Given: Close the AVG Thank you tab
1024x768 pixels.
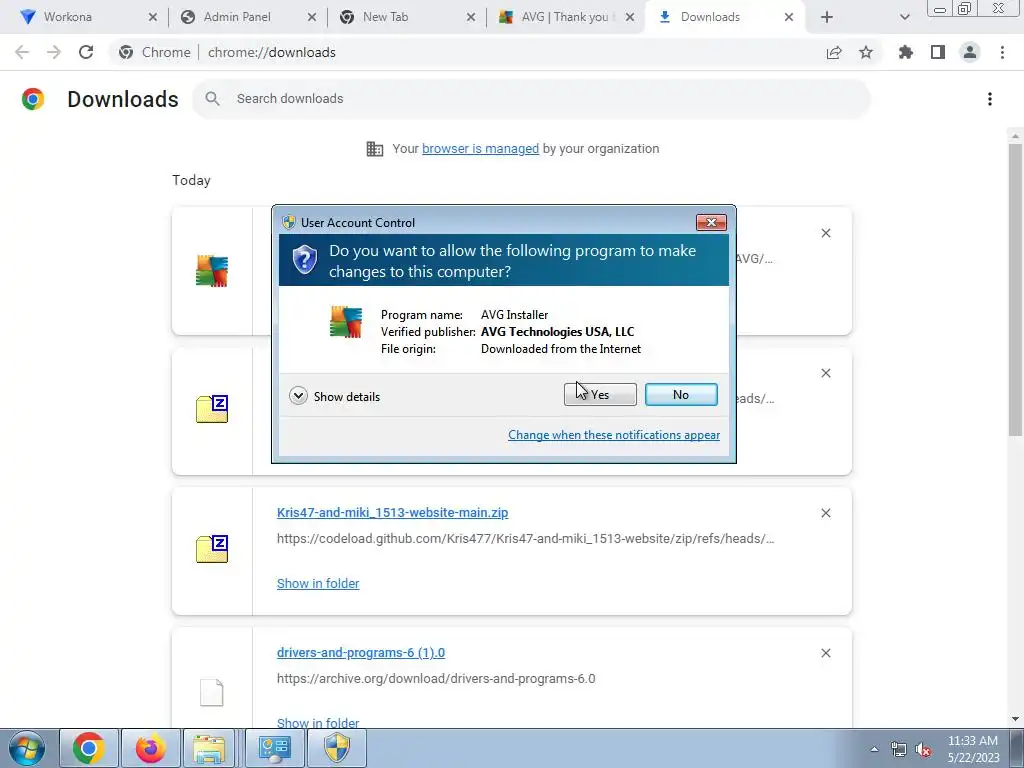Looking at the screenshot, I should 630,17.
